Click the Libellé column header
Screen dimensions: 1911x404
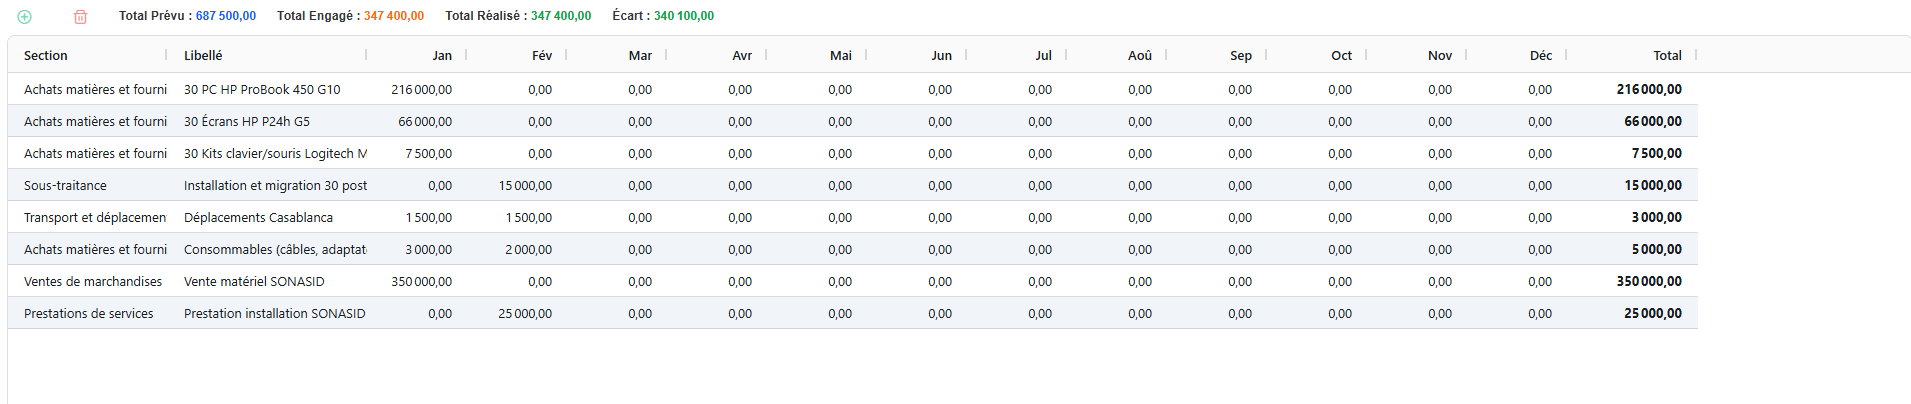pyautogui.click(x=203, y=56)
